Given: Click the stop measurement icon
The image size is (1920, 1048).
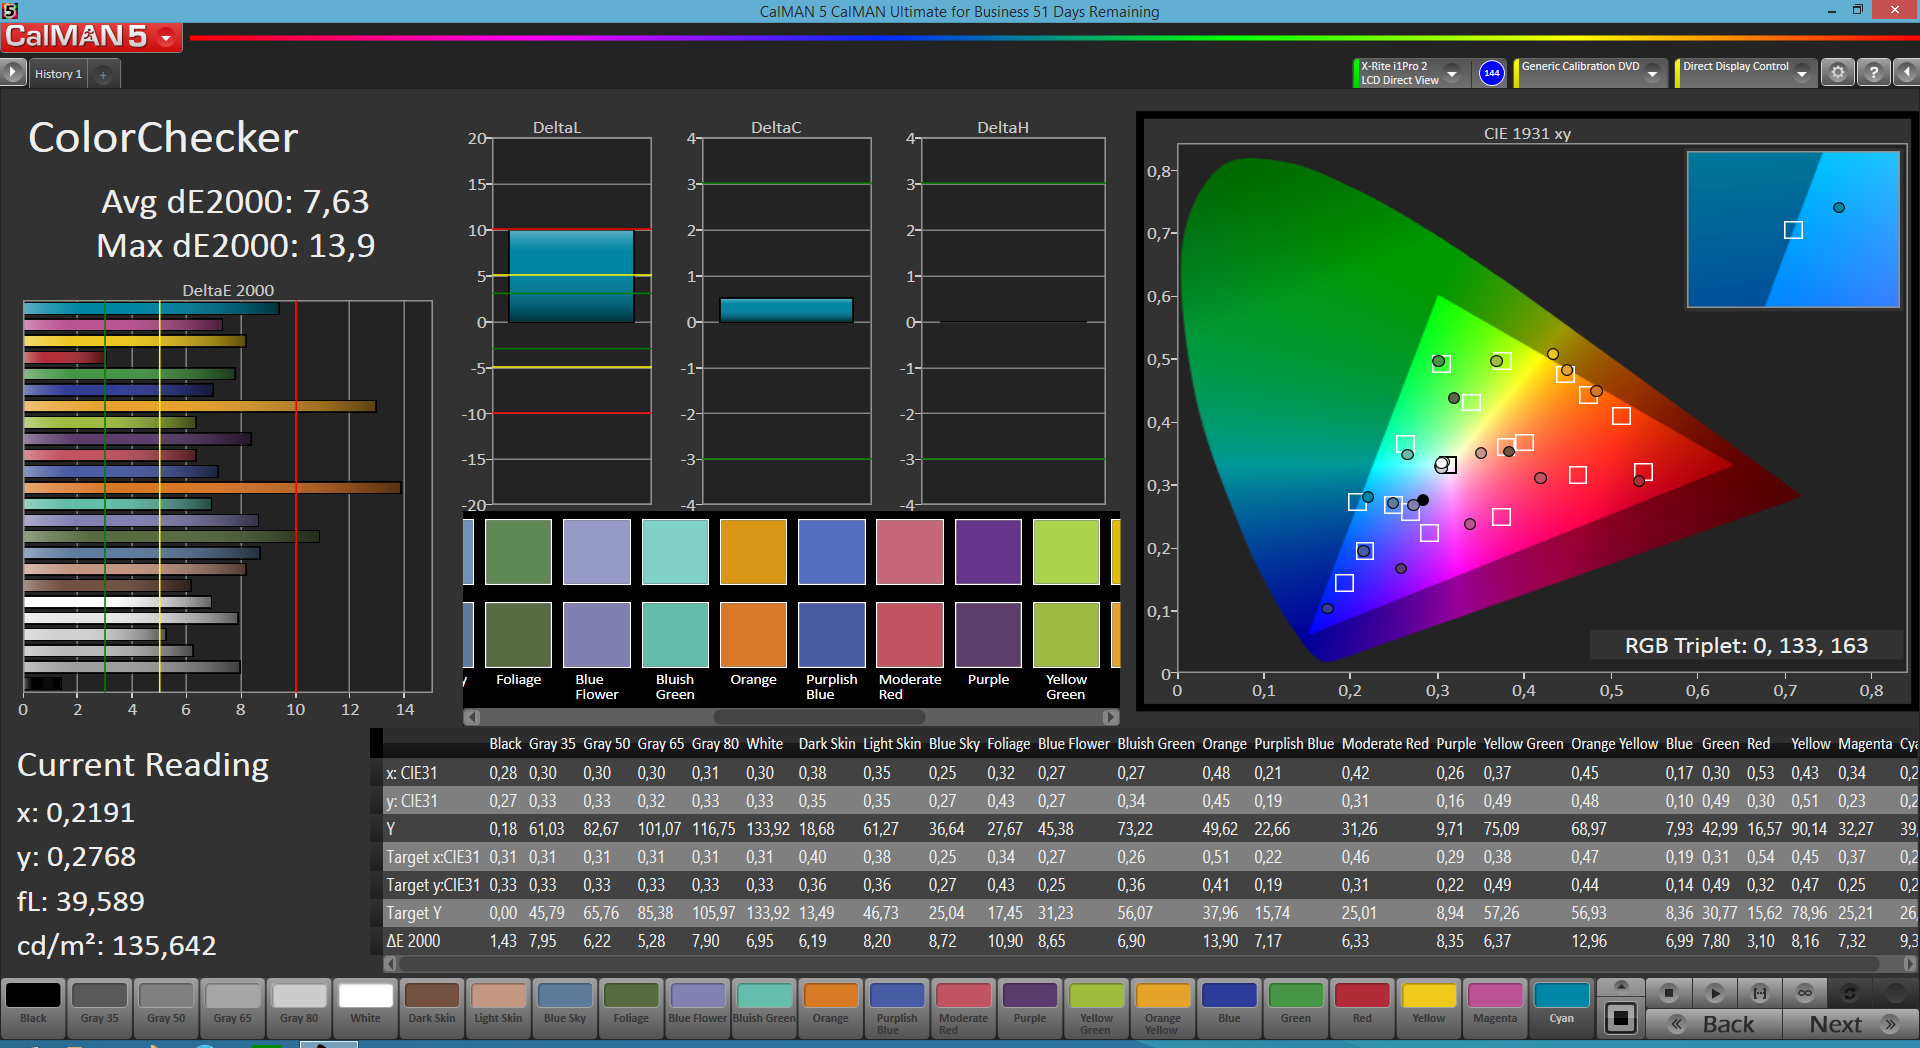Looking at the screenshot, I should click(1668, 993).
